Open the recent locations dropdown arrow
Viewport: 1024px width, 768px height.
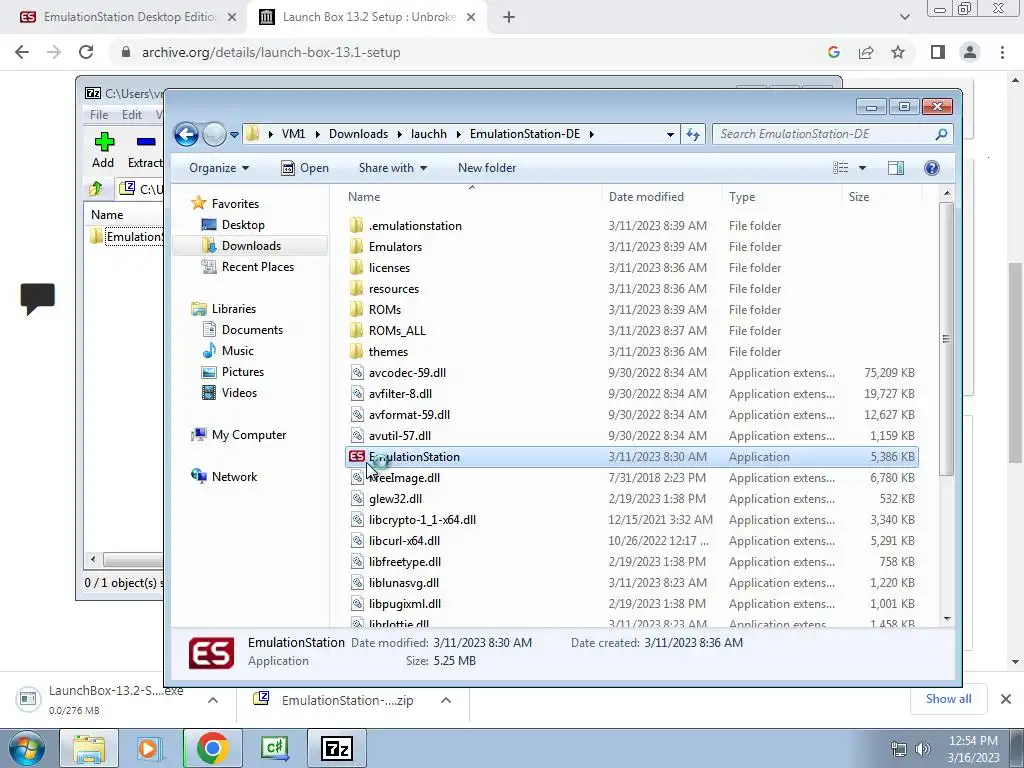tap(234, 135)
